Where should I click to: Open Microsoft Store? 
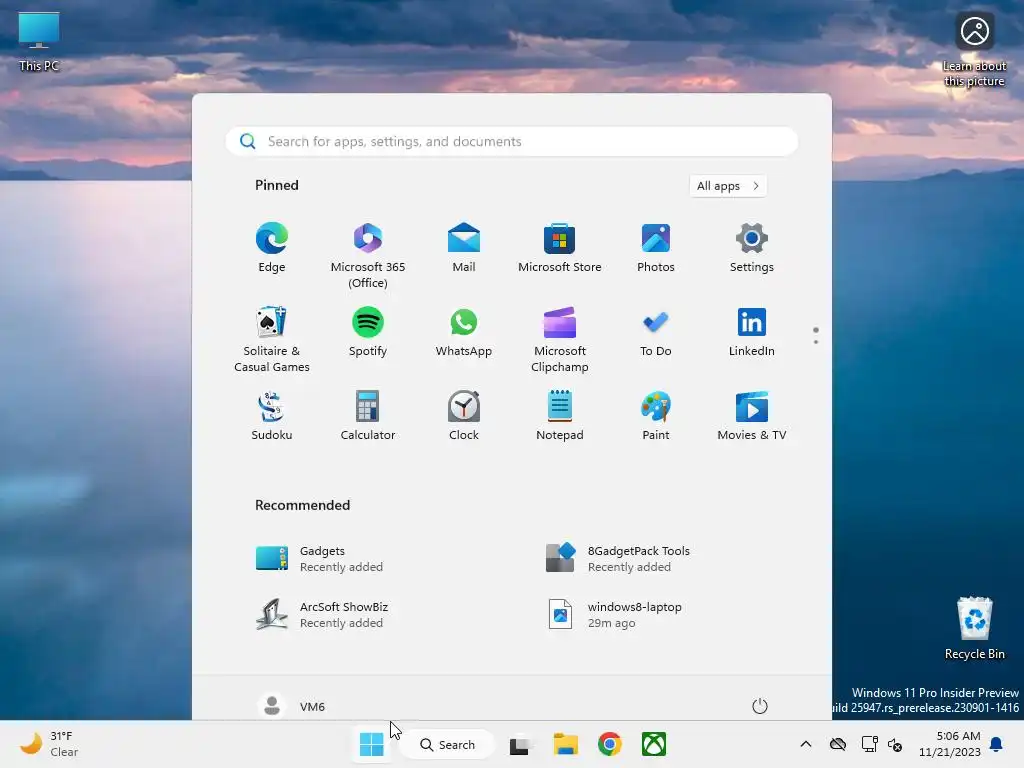point(560,248)
